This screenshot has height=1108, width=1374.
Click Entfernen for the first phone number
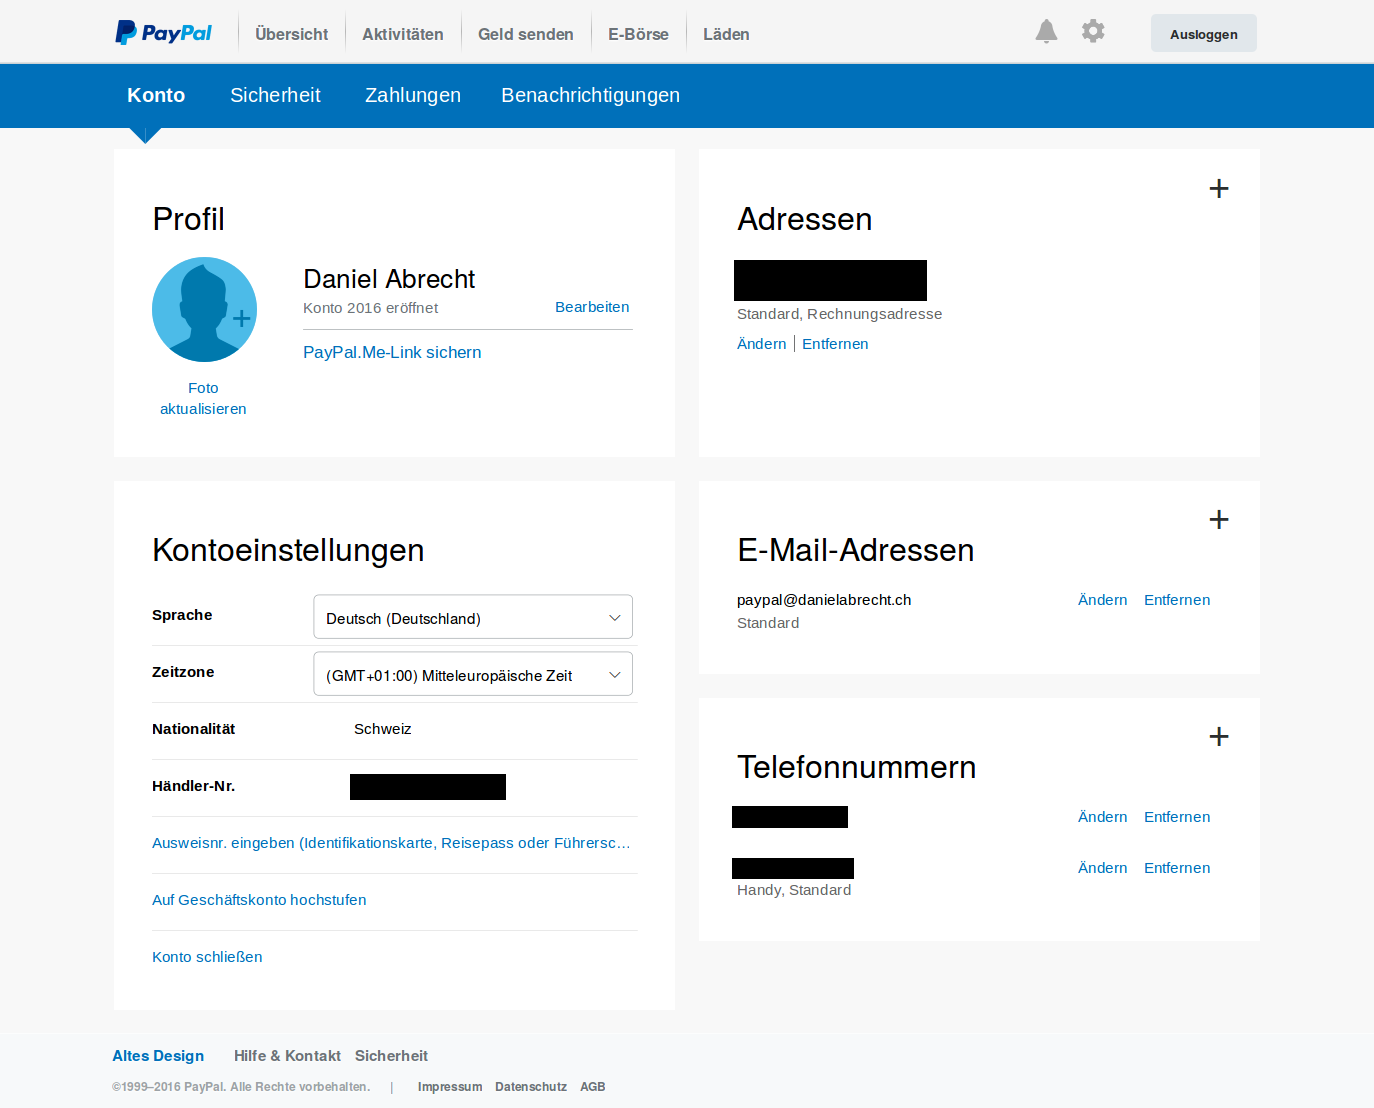click(1177, 817)
